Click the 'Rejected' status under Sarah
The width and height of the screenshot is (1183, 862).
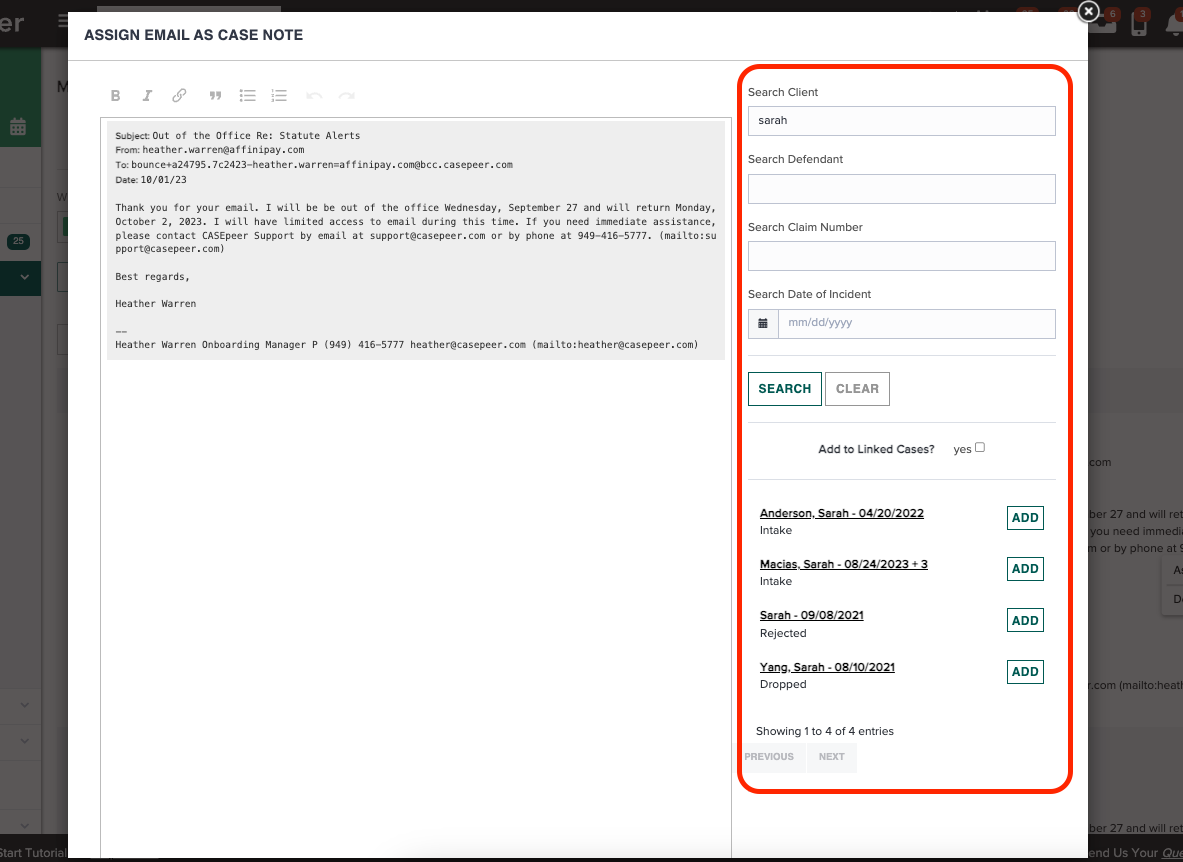point(783,633)
